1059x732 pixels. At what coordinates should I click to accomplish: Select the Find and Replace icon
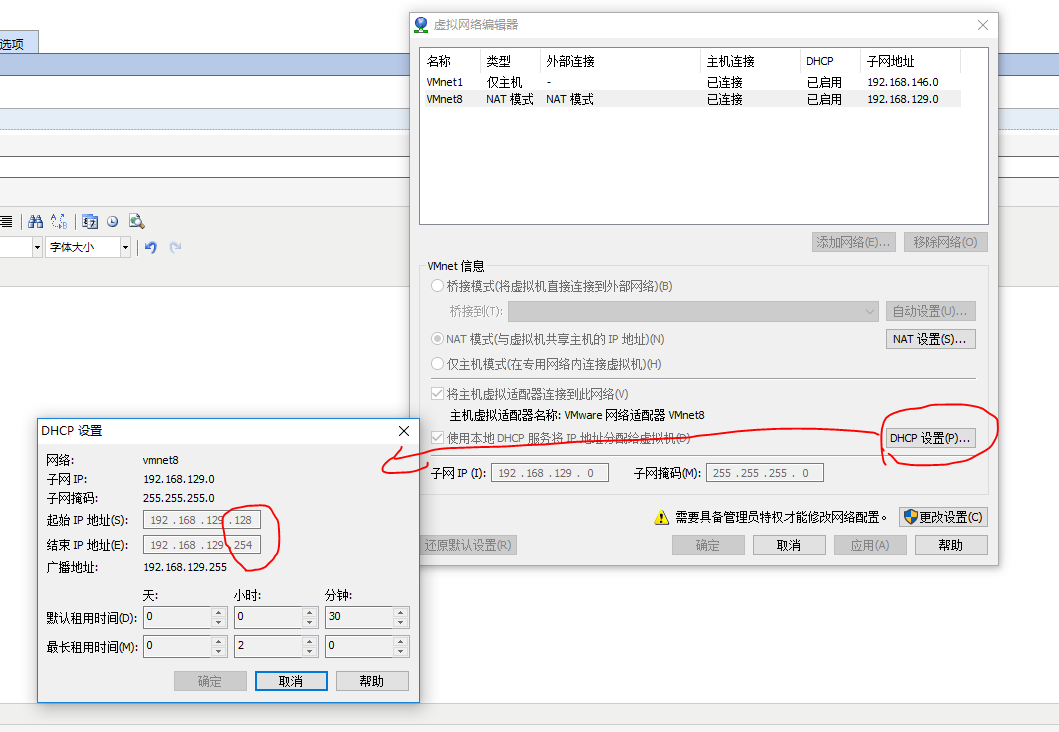[x=59, y=221]
